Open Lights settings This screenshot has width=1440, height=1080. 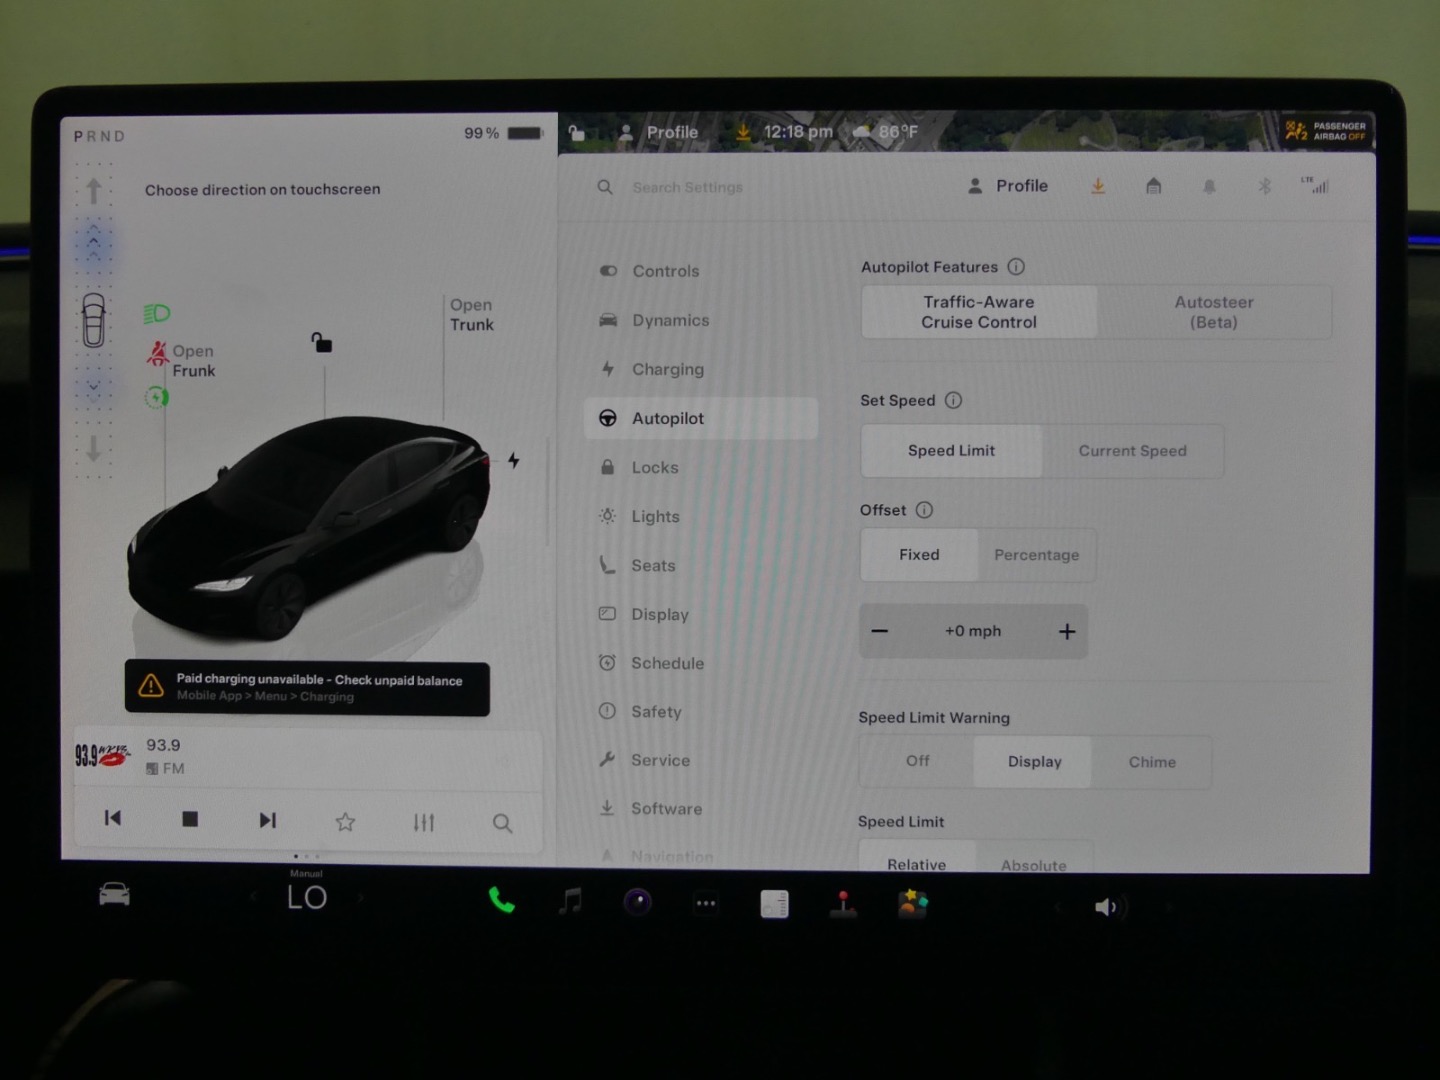coord(701,516)
